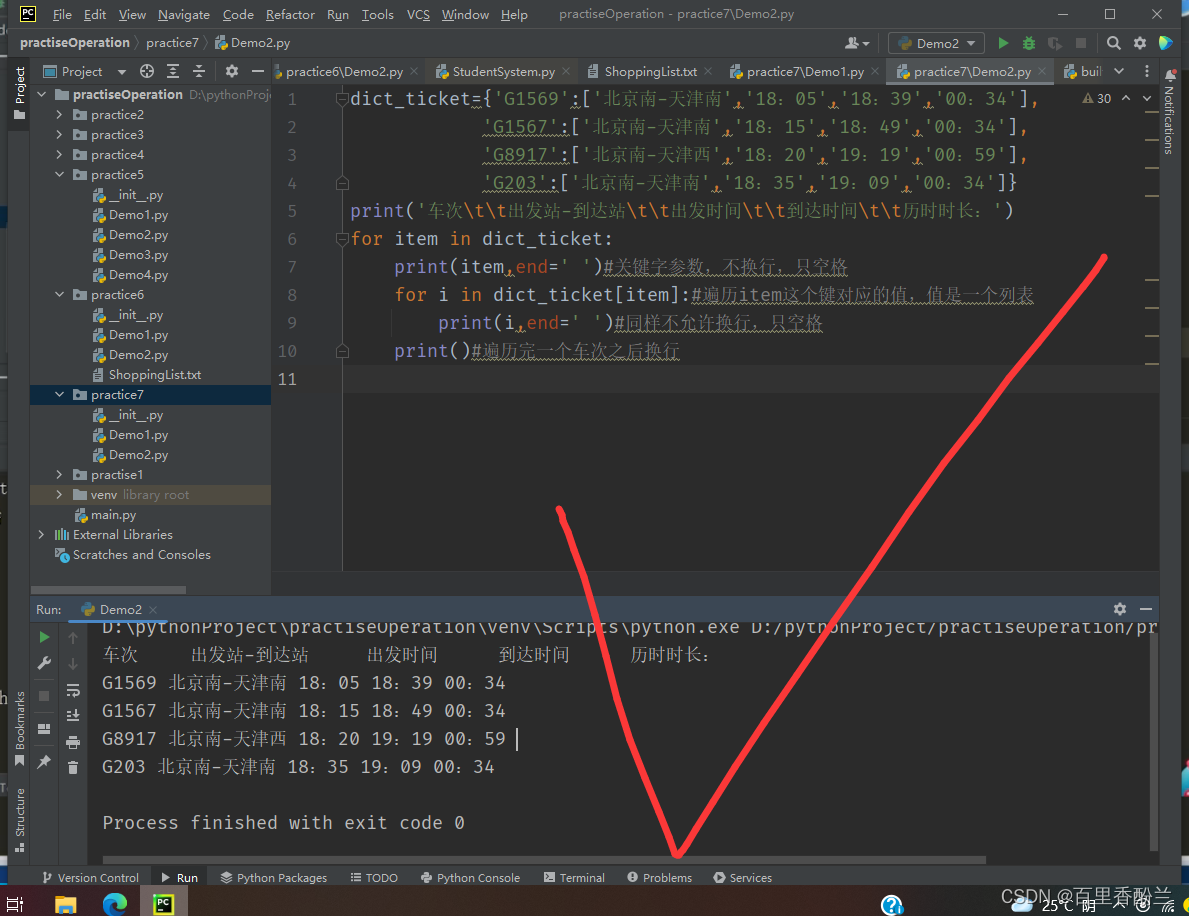The image size is (1189, 916).
Task: Close the Demo2 run tab
Action: point(153,610)
